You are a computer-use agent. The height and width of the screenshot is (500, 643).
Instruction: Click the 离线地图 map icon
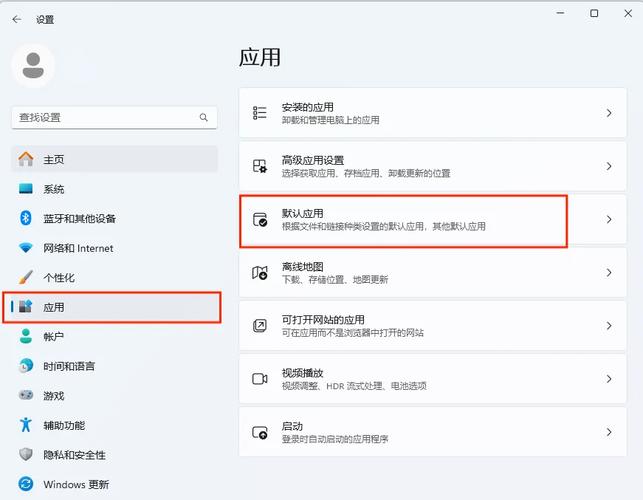click(260, 272)
